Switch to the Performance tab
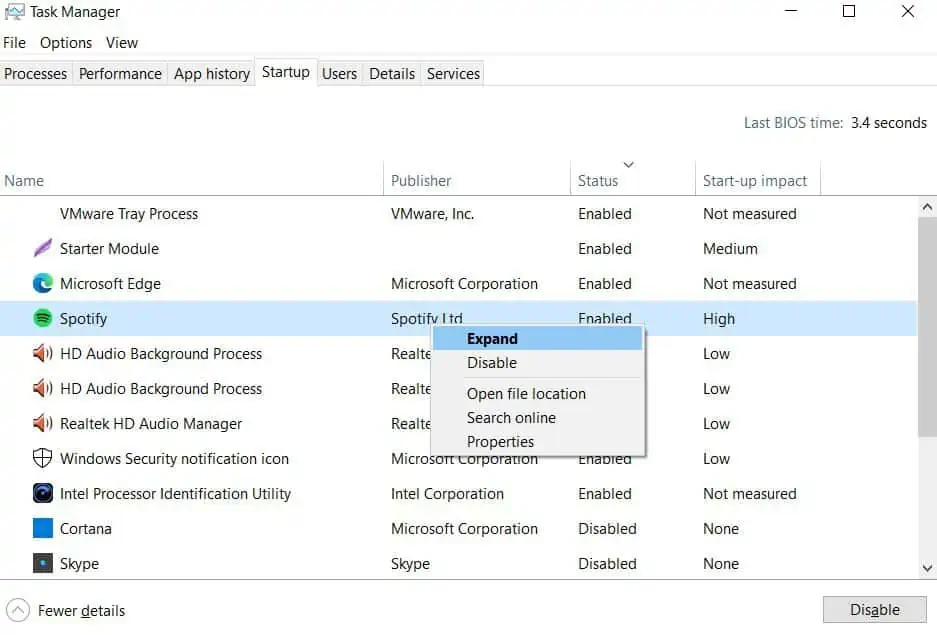This screenshot has height=635, width=937. click(x=120, y=73)
